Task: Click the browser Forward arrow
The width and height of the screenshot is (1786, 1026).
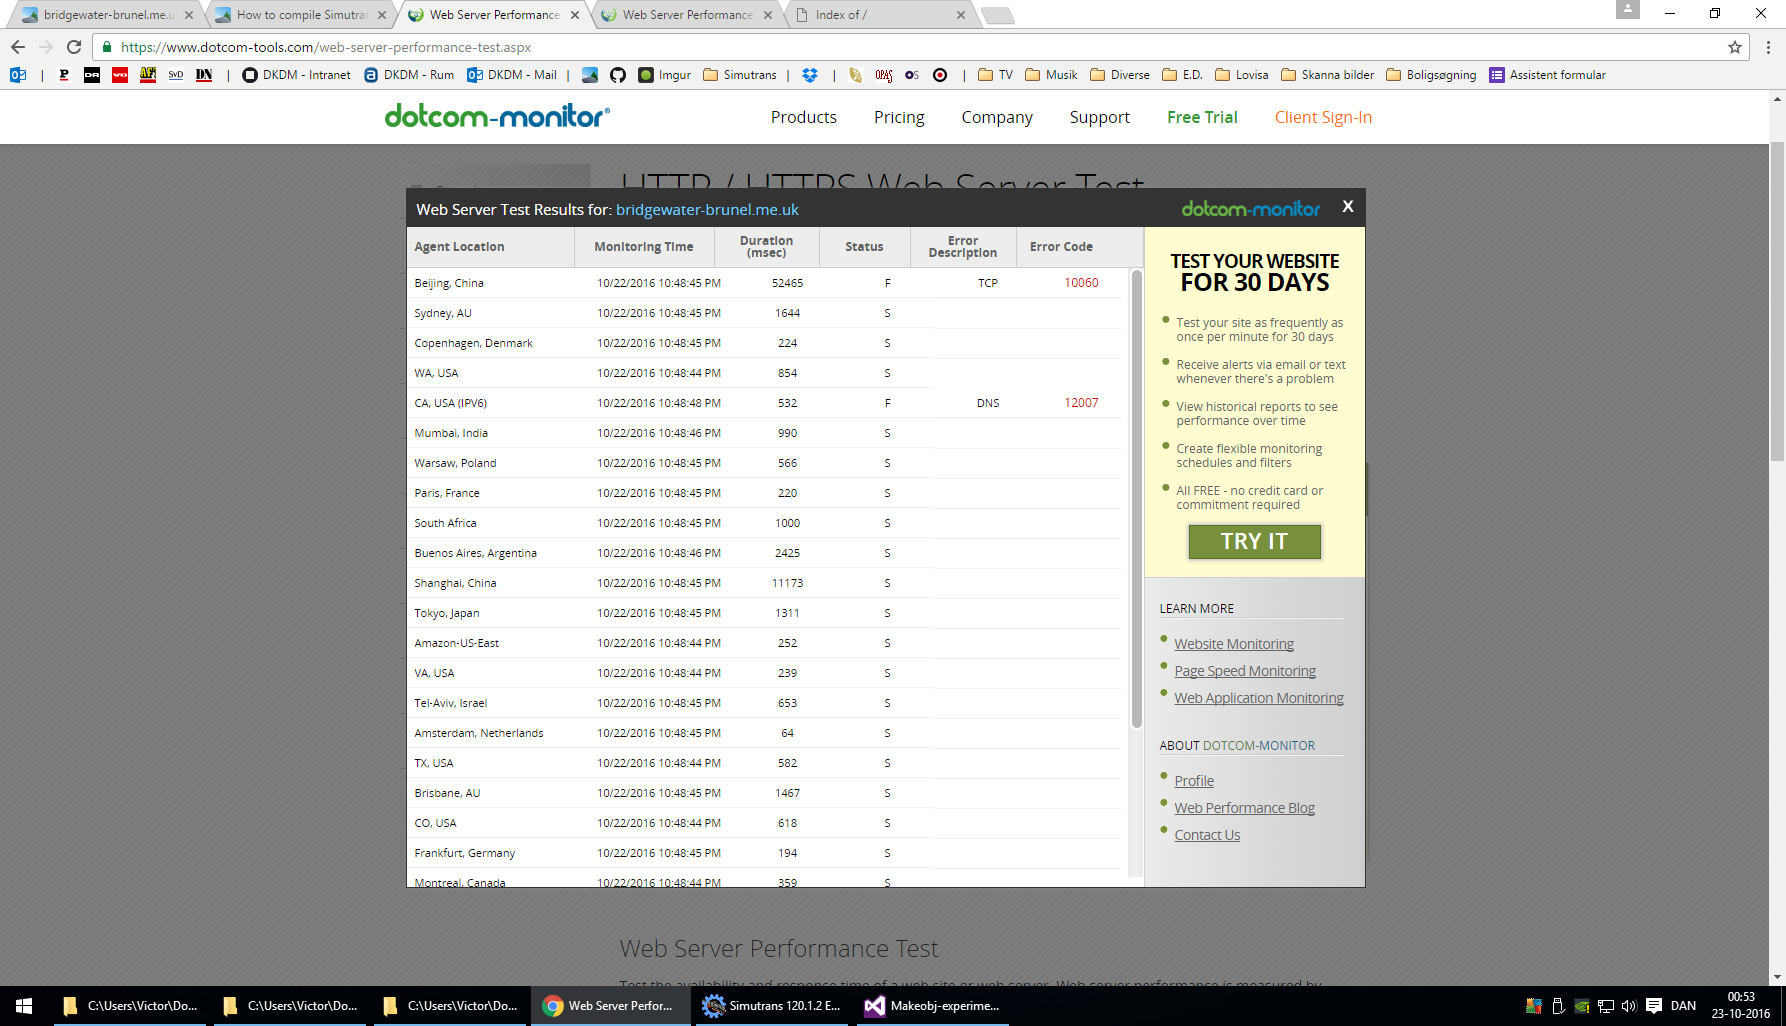Action: point(46,47)
